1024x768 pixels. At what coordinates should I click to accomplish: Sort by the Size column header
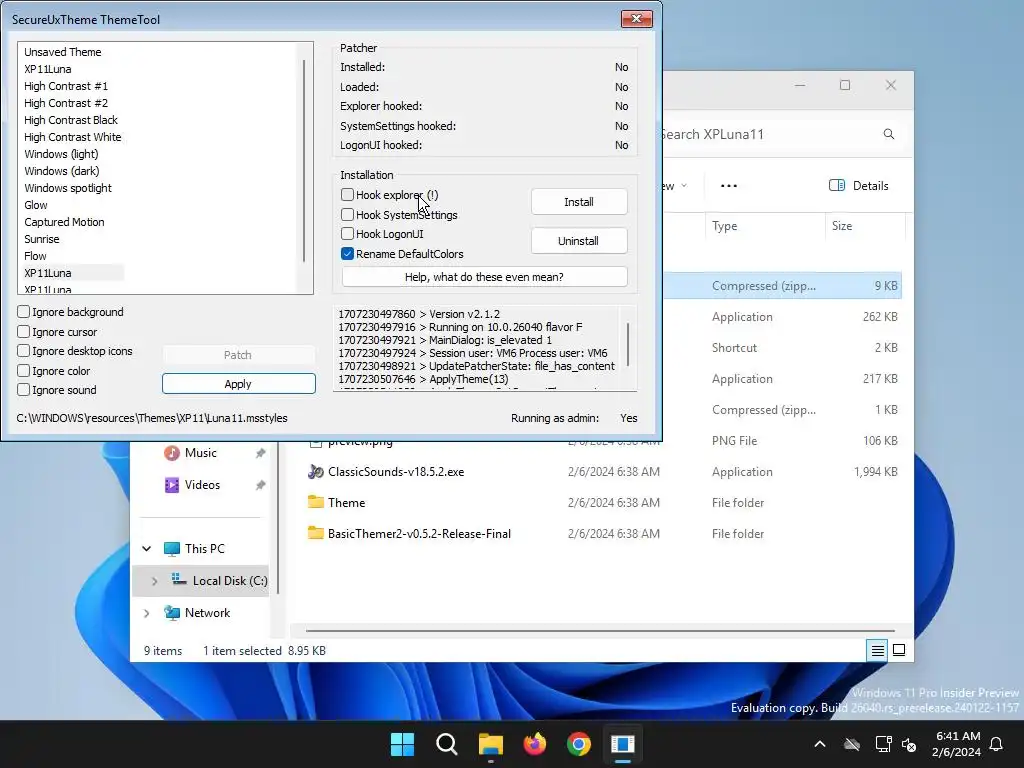coord(842,226)
